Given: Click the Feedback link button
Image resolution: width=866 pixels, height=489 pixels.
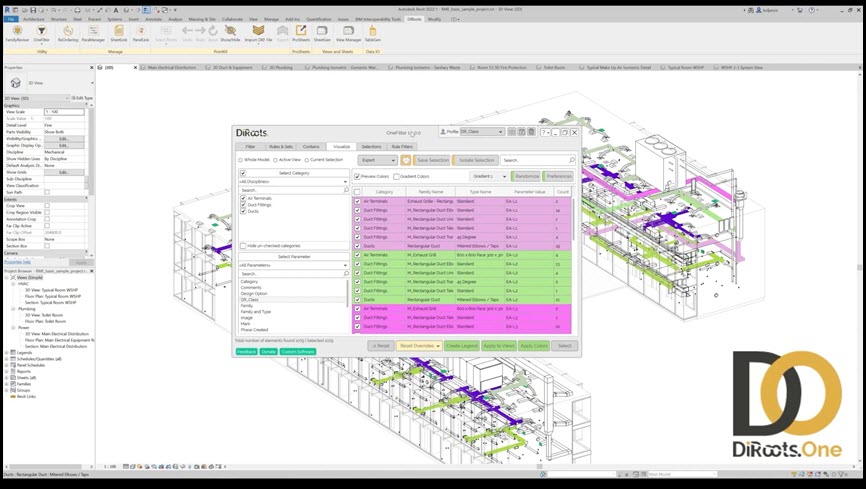Looking at the screenshot, I should tap(246, 351).
